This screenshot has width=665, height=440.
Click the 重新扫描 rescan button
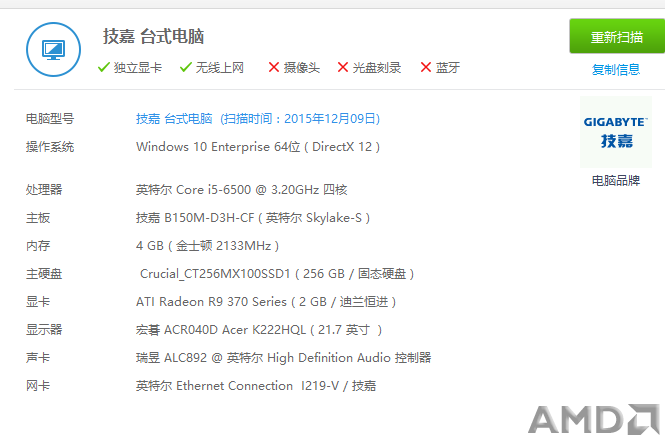click(x=617, y=36)
